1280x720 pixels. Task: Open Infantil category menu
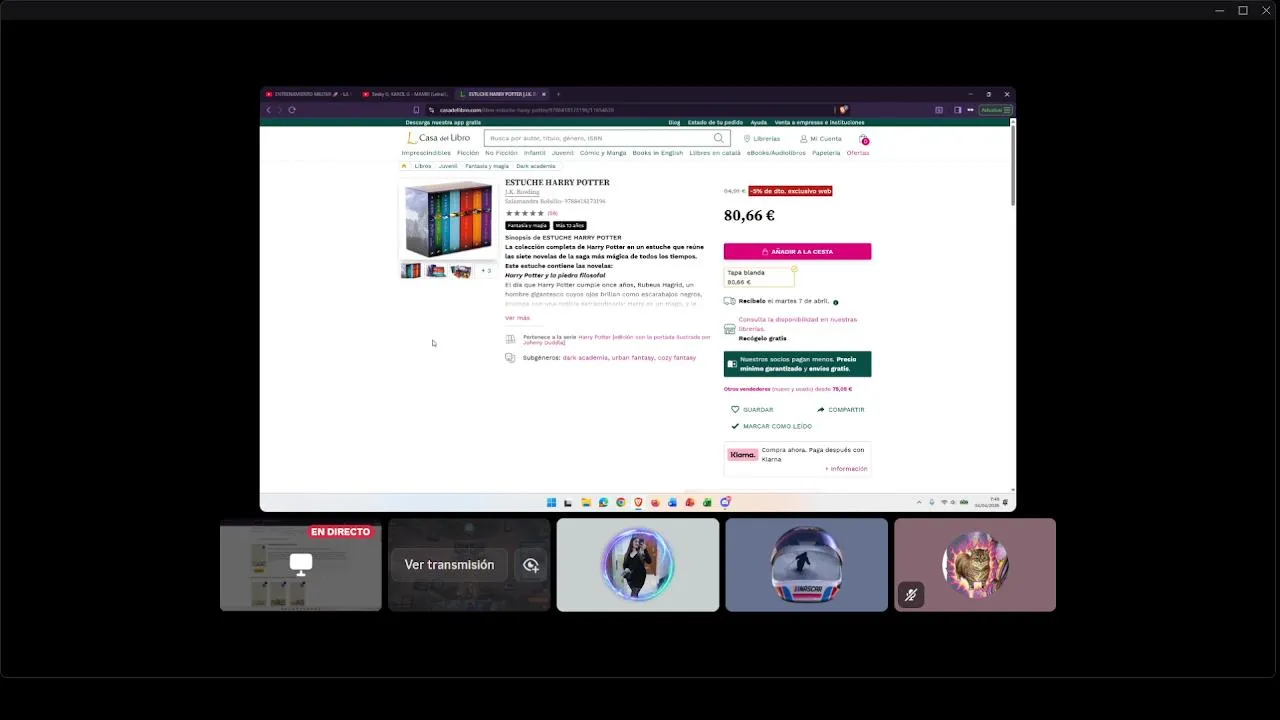[534, 153]
